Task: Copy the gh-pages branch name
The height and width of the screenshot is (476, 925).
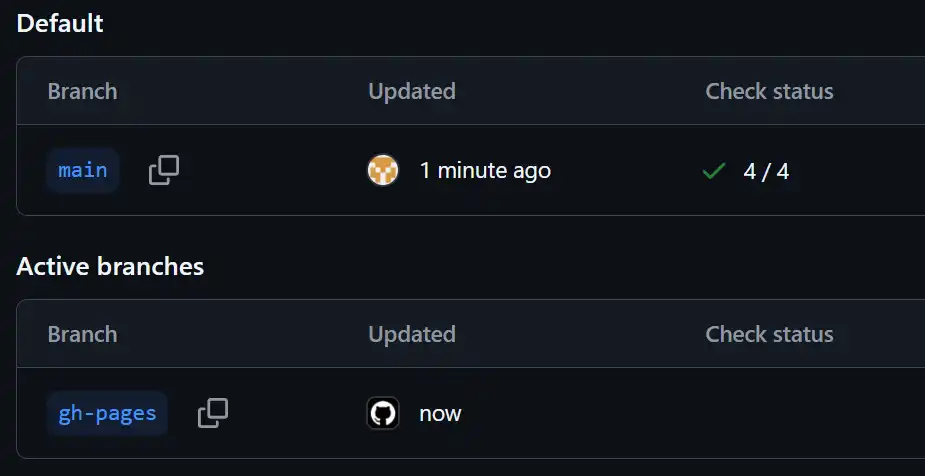Action: point(213,413)
